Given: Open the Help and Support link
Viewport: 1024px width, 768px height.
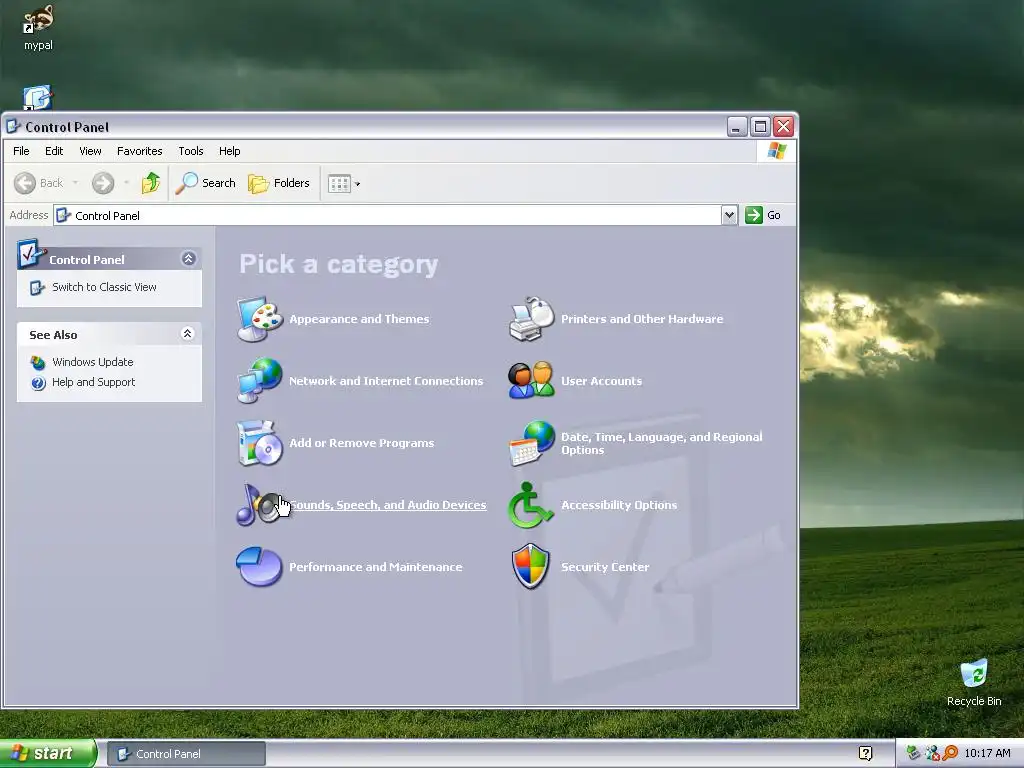Looking at the screenshot, I should pyautogui.click(x=93, y=382).
